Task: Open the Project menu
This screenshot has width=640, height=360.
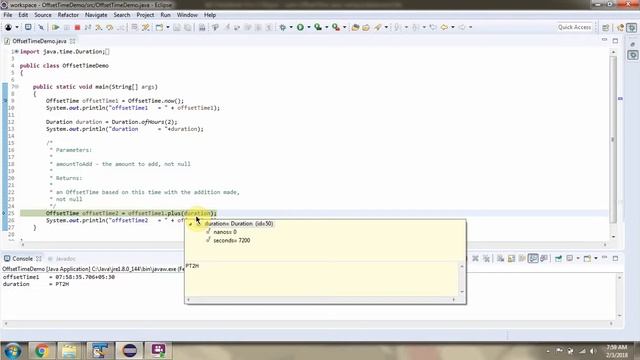Action: click(145, 15)
